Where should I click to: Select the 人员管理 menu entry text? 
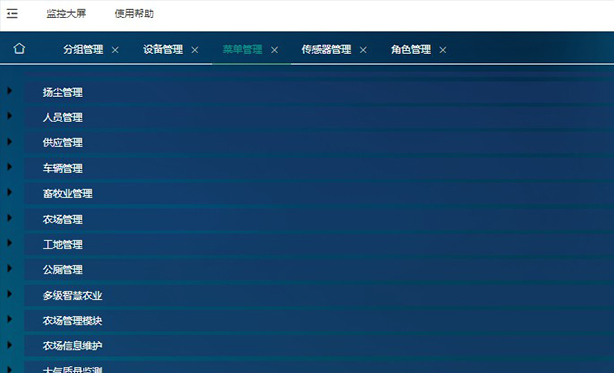63,117
